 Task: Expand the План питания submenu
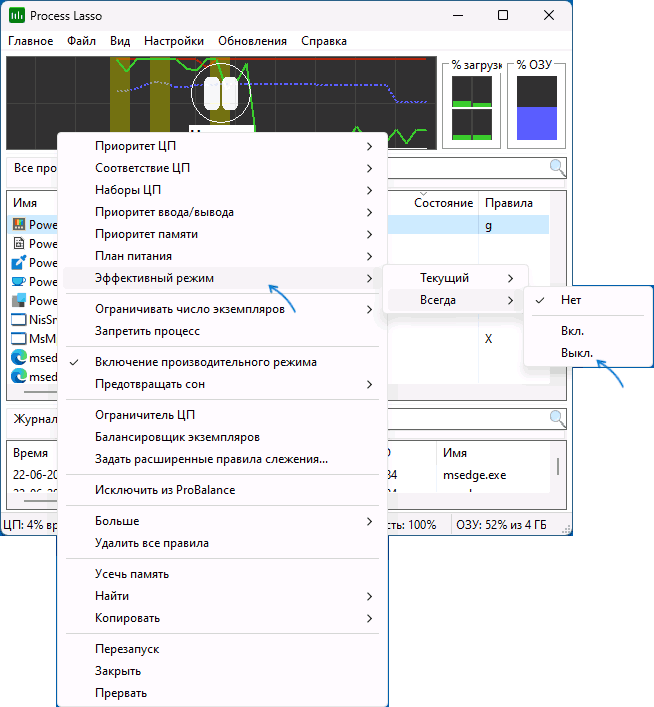(x=223, y=256)
